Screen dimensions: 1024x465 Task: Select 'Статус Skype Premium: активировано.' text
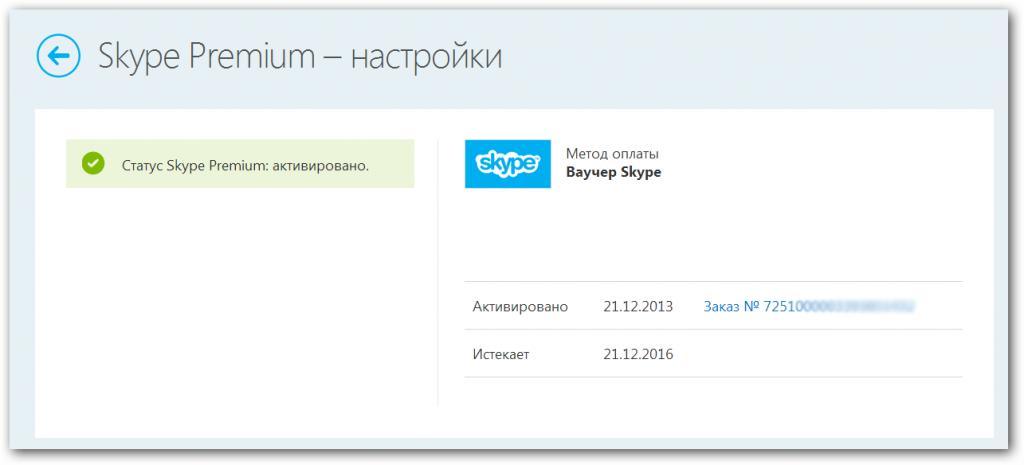click(x=246, y=166)
